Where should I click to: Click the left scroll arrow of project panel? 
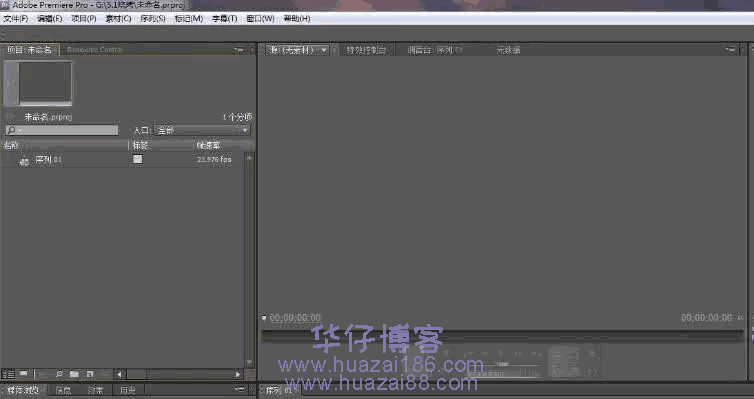120,374
